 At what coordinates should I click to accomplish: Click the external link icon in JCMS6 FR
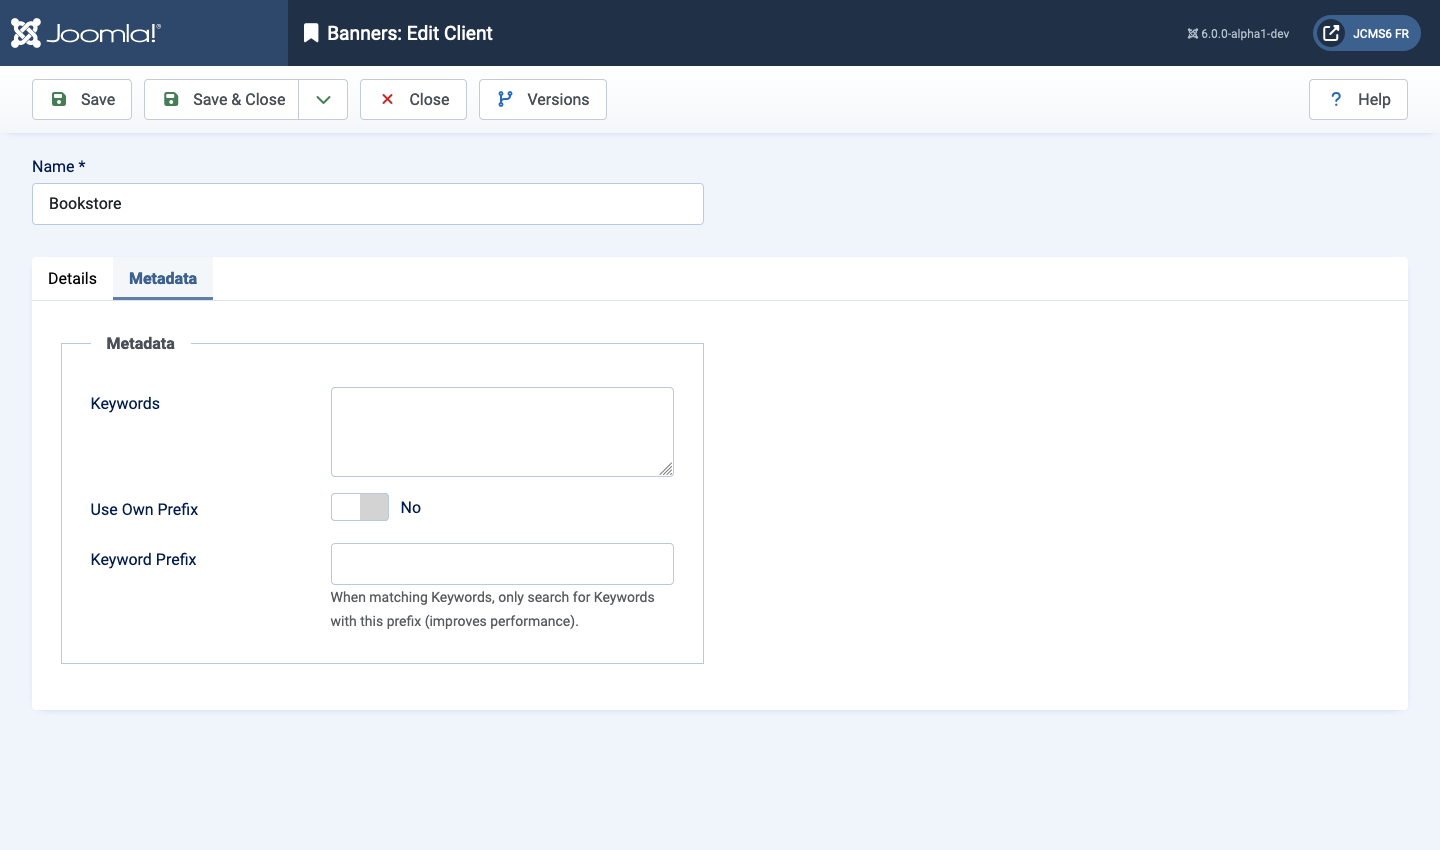coord(1331,33)
